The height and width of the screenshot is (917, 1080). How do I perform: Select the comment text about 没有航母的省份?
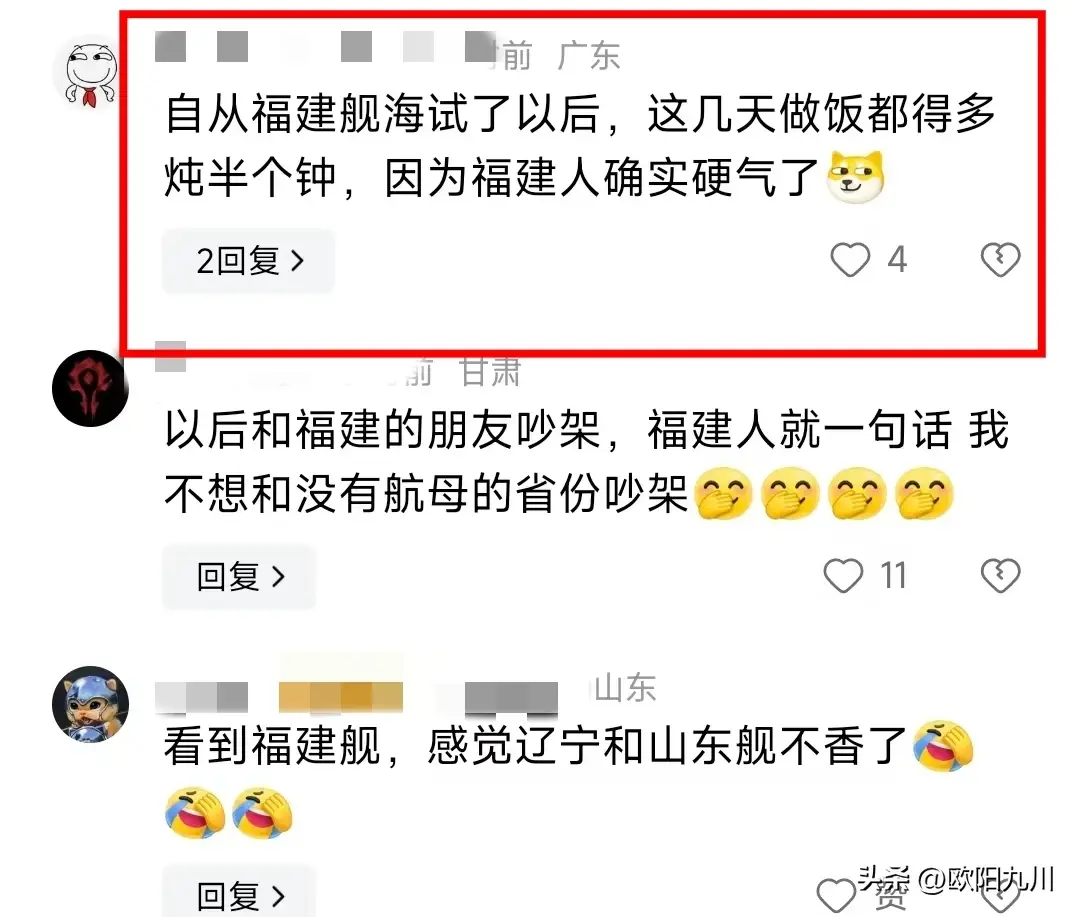click(587, 461)
